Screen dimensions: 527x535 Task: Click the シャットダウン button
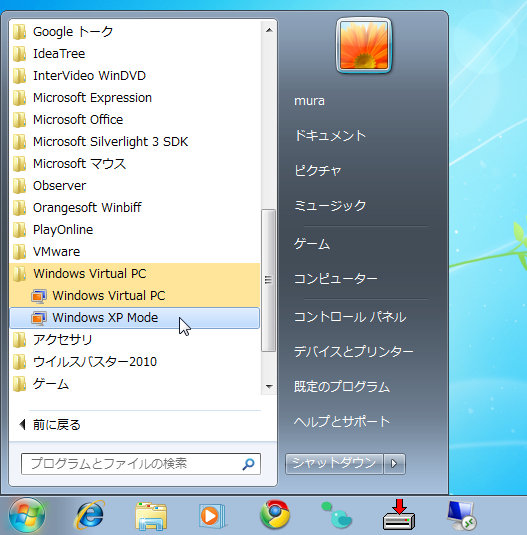334,464
